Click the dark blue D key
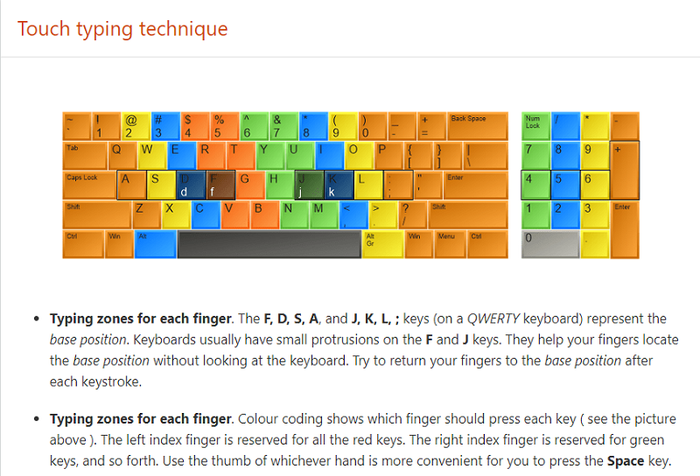Image resolution: width=700 pixels, height=476 pixels. tap(191, 185)
